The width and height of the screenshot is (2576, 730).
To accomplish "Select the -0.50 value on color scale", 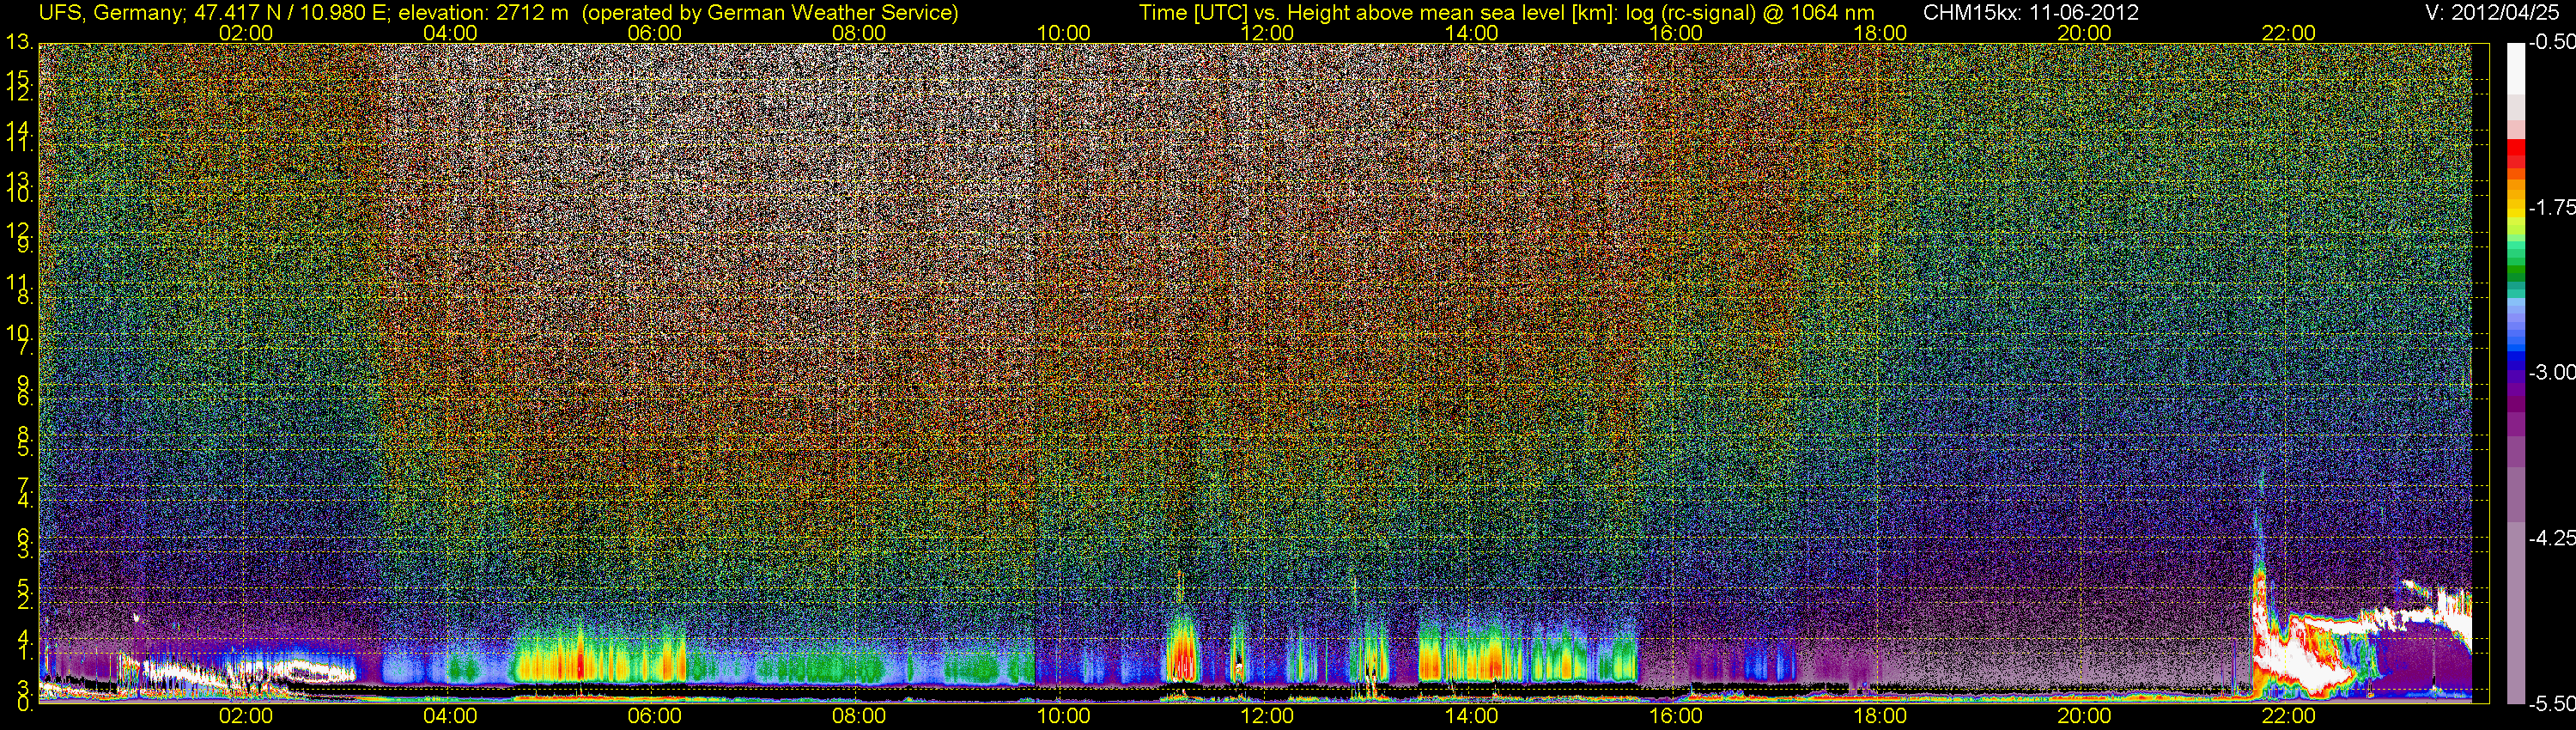I will 2552,43.
